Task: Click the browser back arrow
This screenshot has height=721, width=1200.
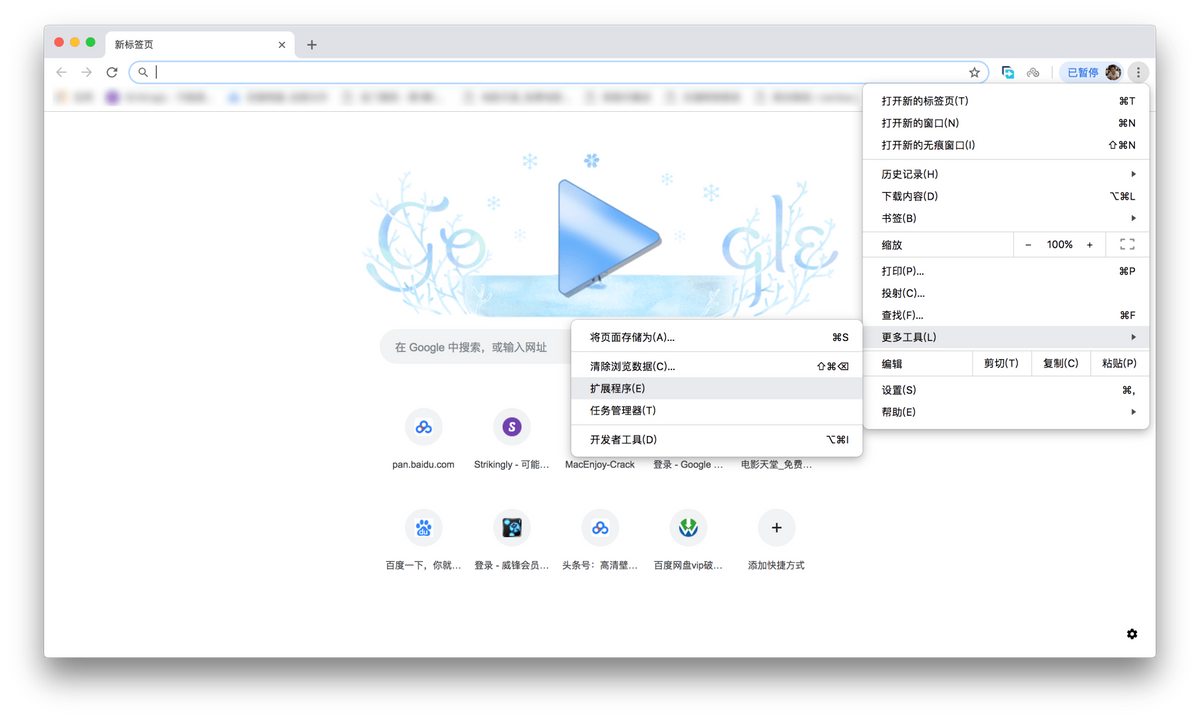Action: 61,72
